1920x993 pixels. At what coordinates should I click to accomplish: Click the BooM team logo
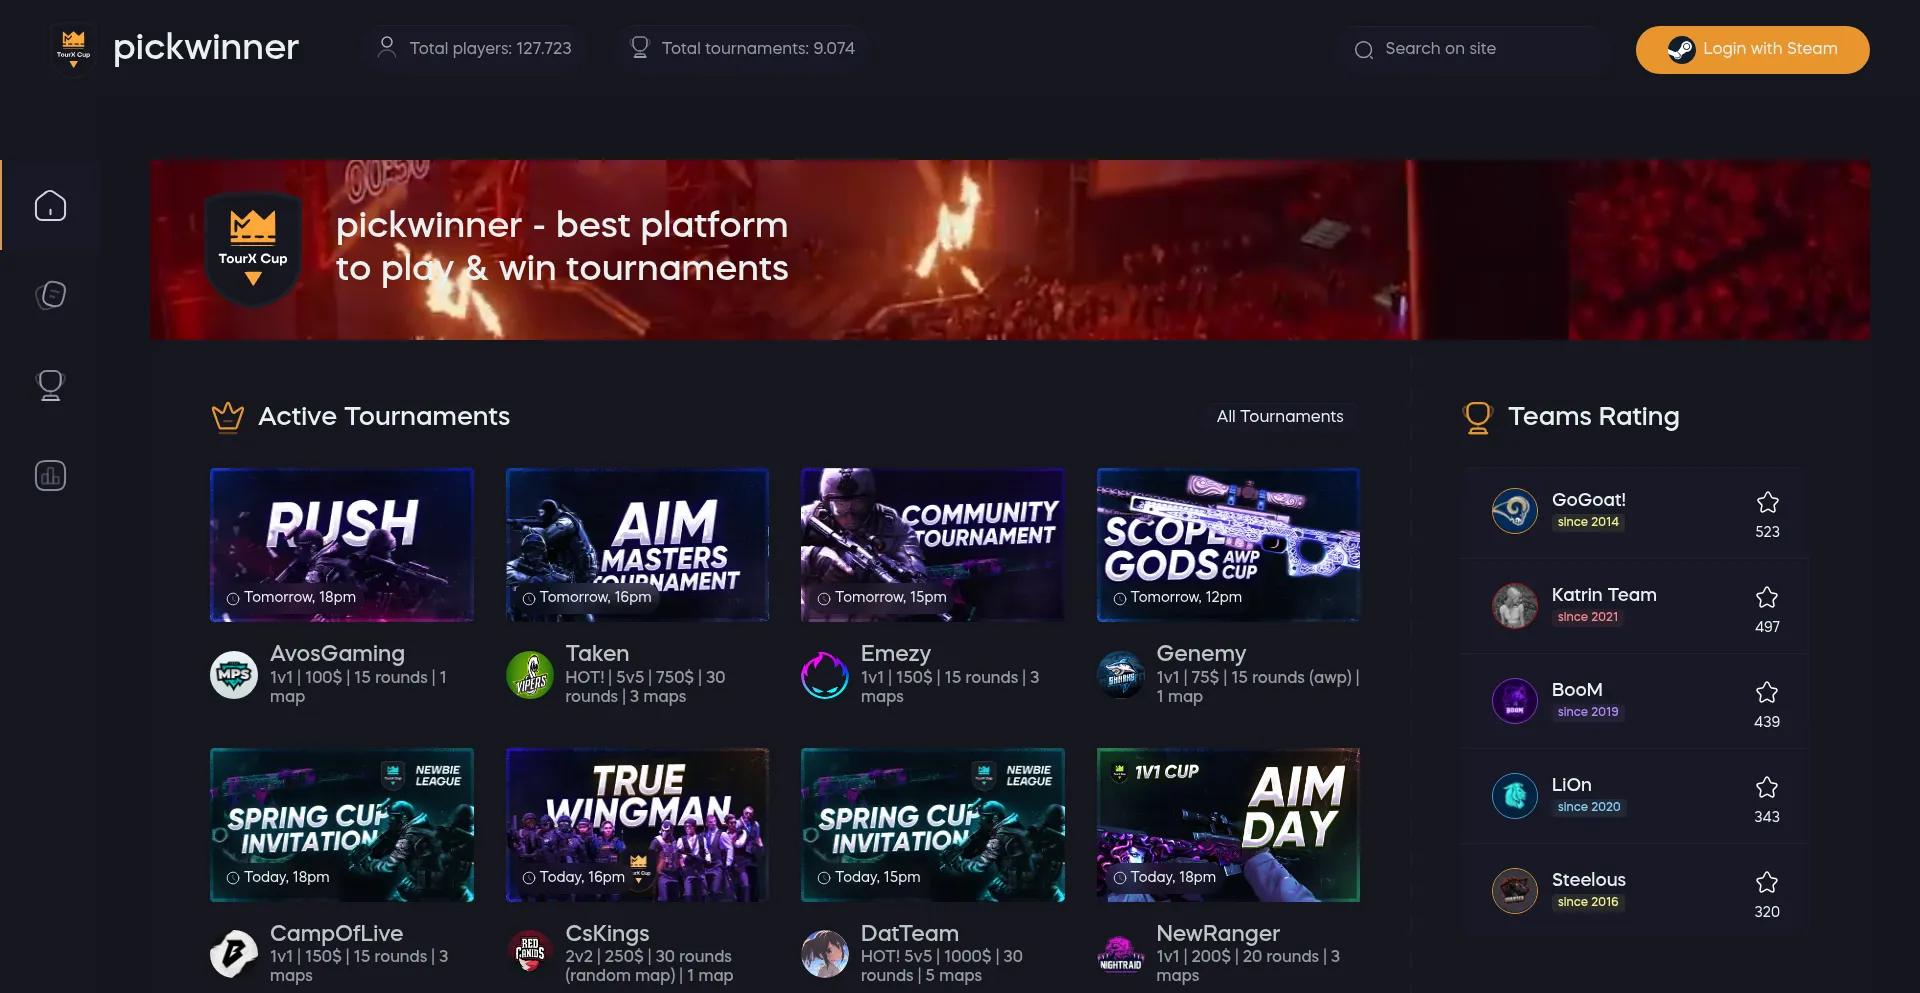tap(1515, 701)
